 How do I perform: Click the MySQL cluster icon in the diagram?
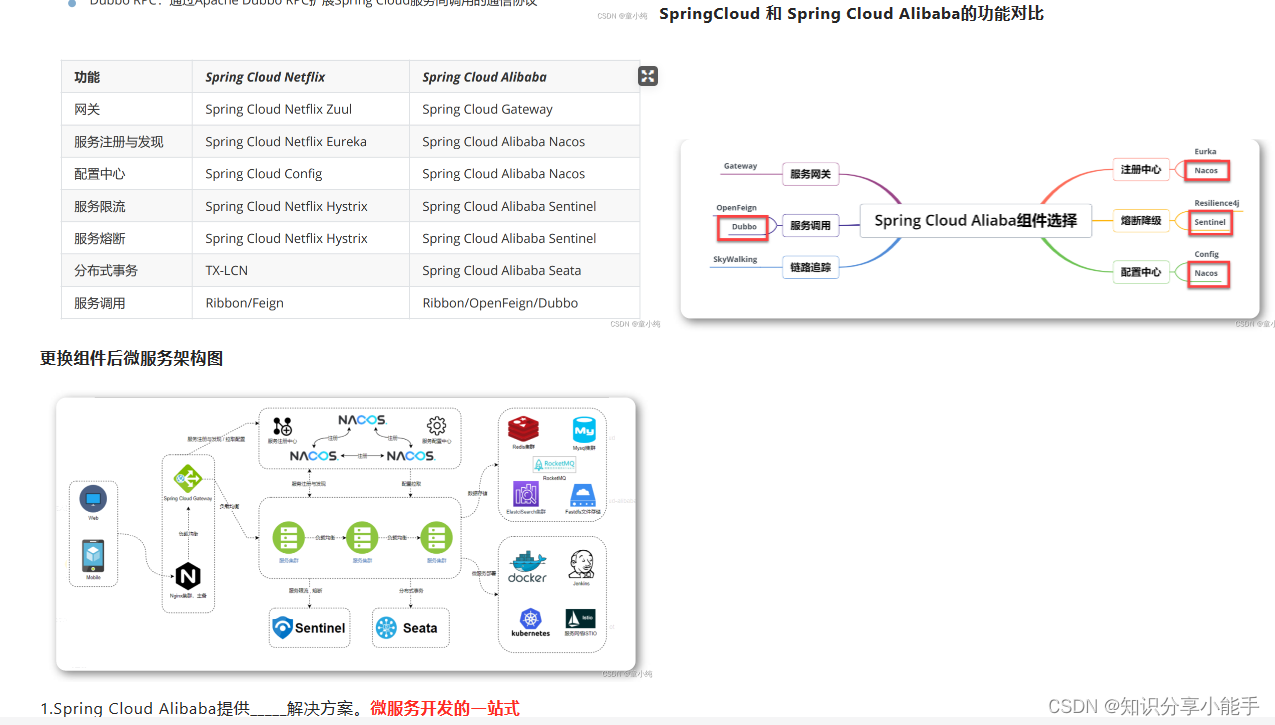[x=585, y=430]
